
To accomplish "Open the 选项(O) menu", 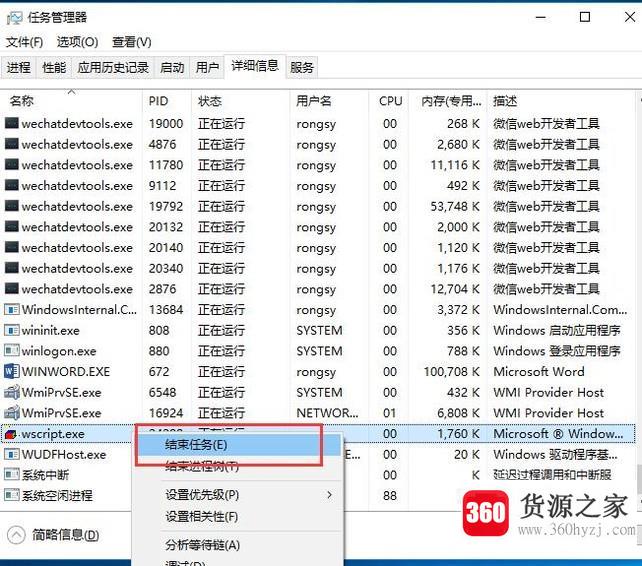I will [77, 42].
